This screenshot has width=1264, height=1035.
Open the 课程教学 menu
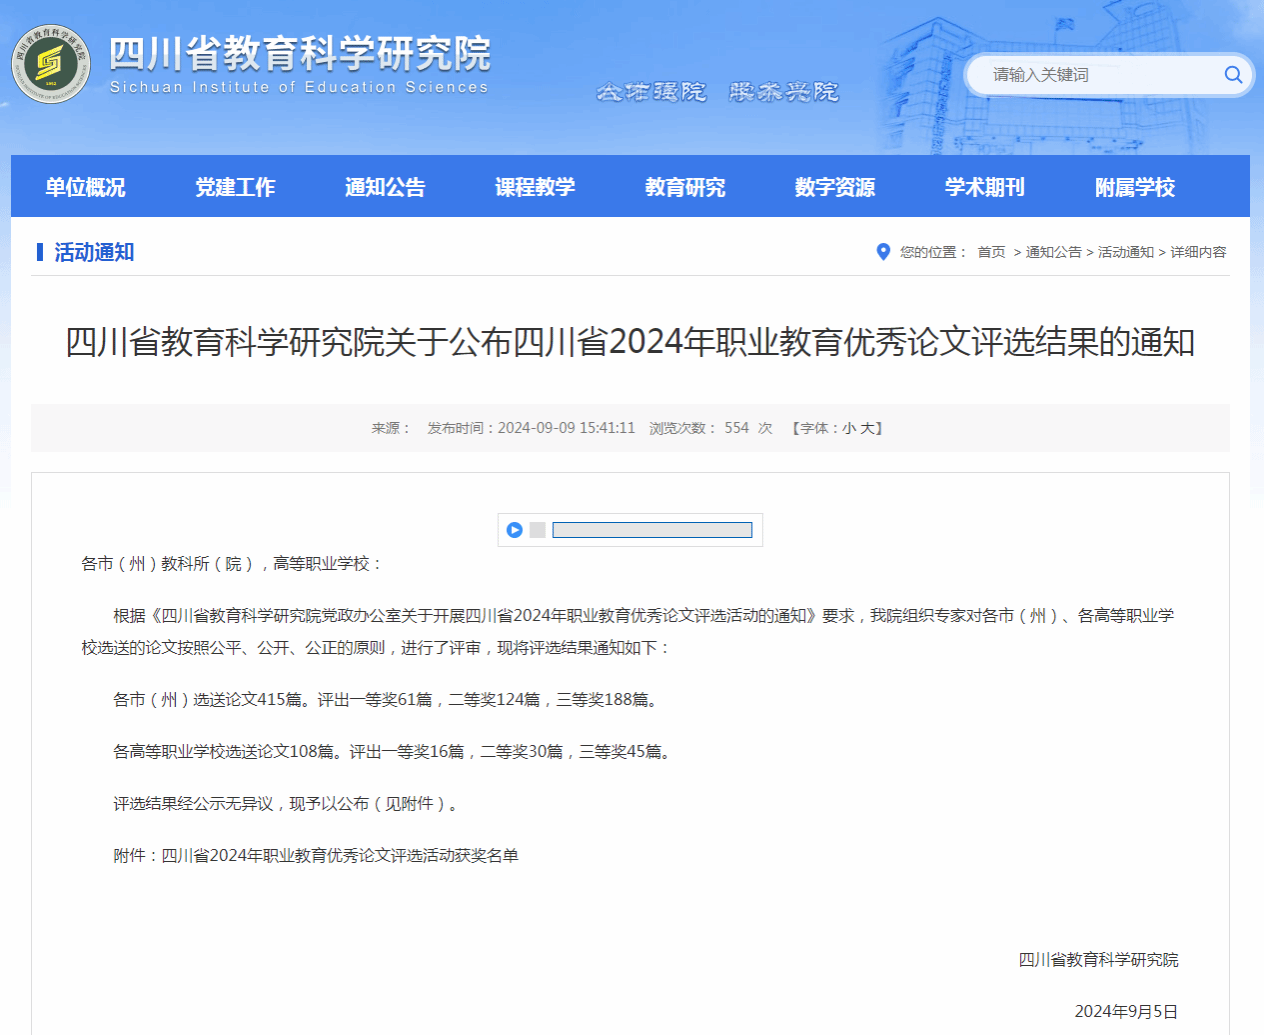point(535,187)
